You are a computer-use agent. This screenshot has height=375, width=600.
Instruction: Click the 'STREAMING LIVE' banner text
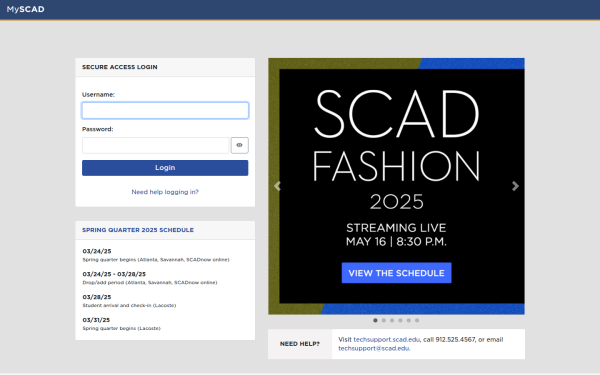tap(396, 228)
